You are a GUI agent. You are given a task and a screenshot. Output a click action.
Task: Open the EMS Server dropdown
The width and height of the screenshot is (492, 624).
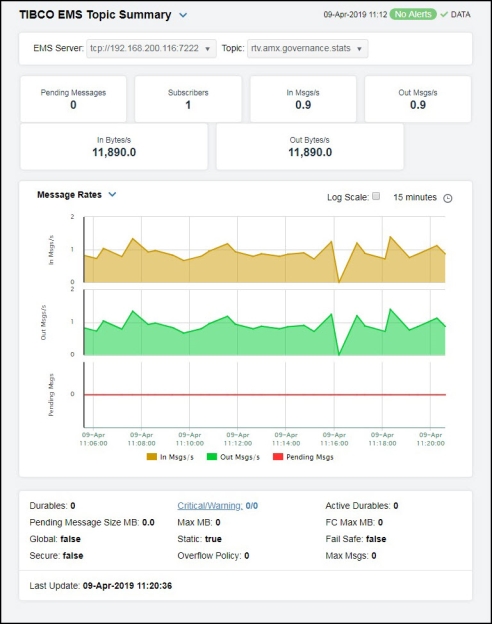151,49
